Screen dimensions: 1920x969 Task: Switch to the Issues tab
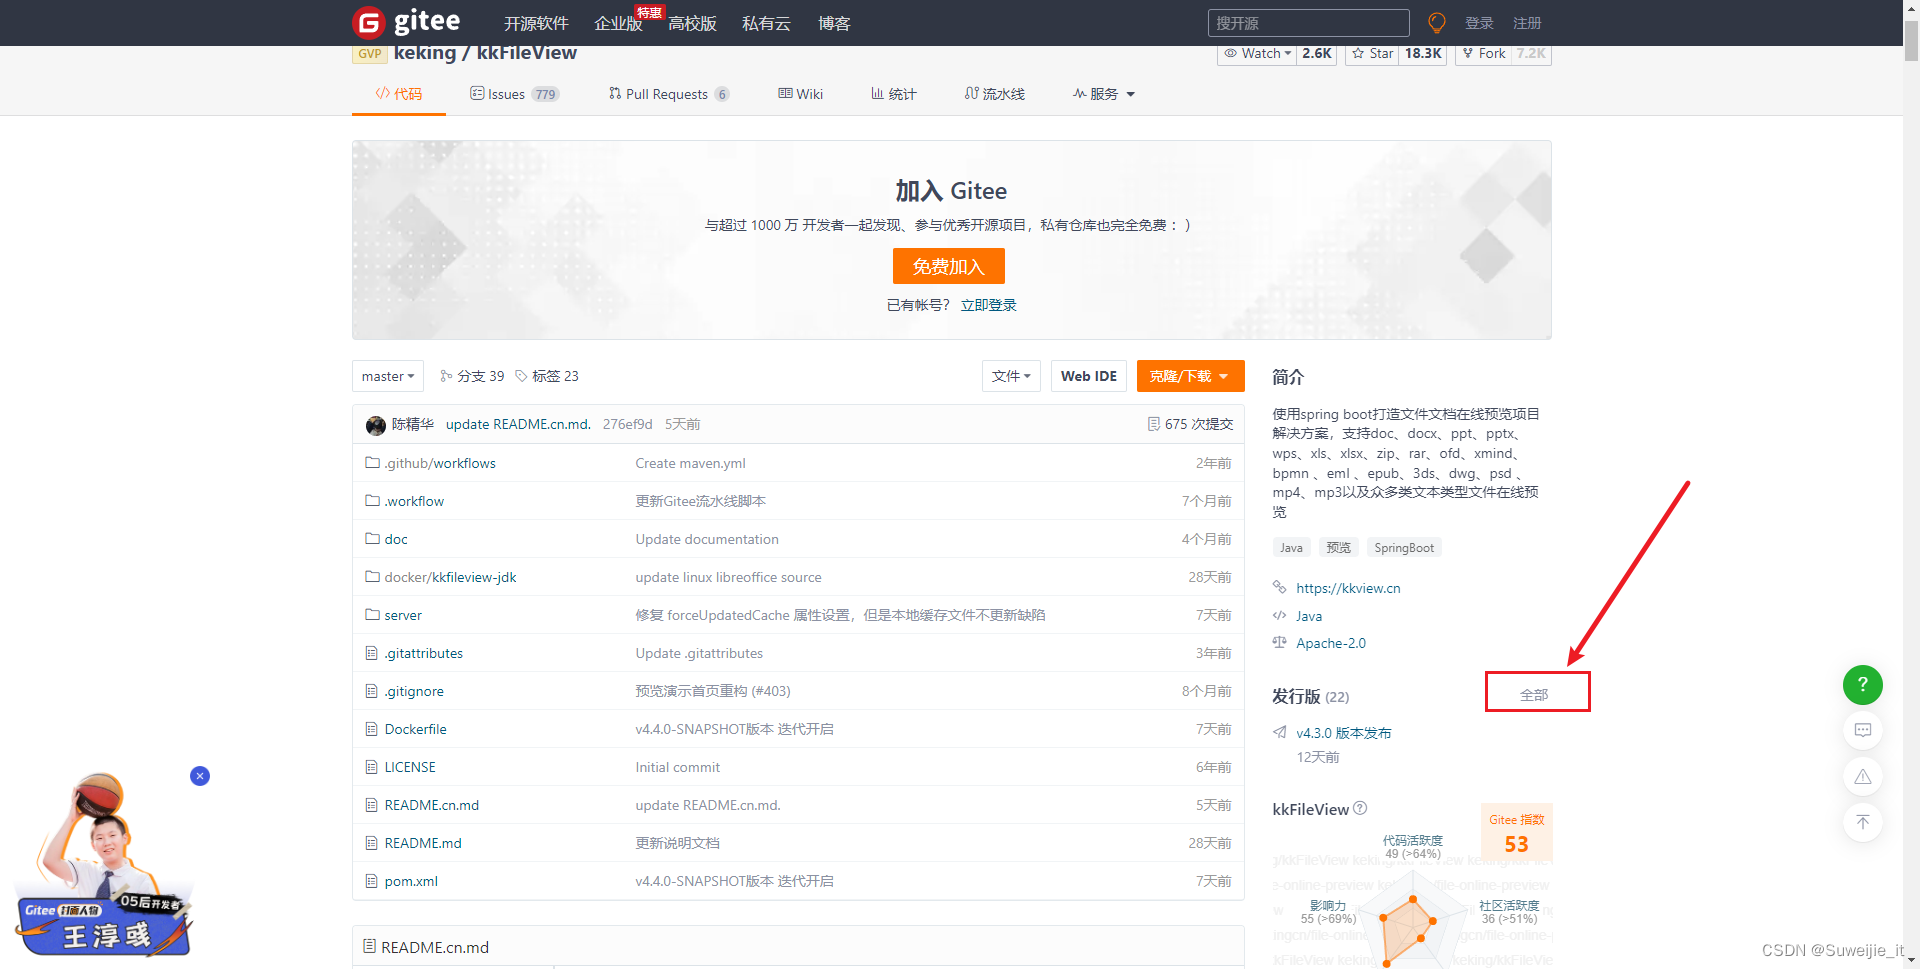click(515, 94)
